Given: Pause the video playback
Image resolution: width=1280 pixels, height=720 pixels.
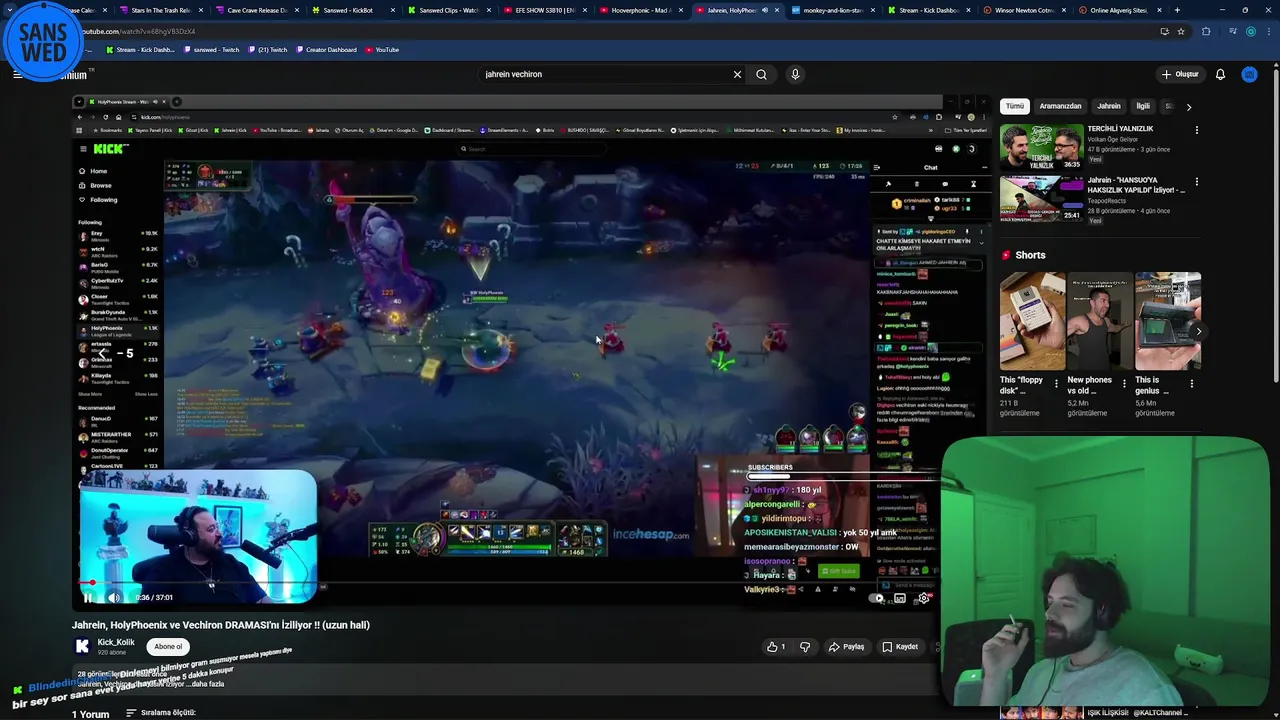Looking at the screenshot, I should 87,598.
